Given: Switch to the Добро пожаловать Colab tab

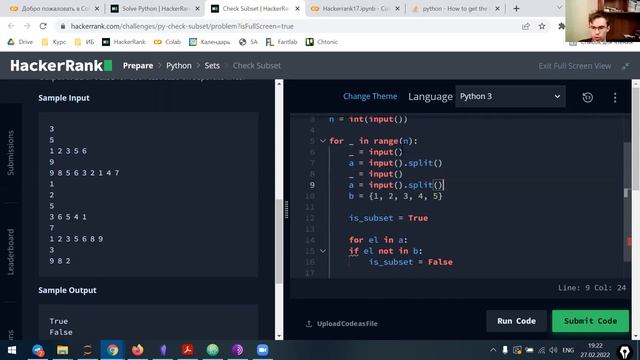Looking at the screenshot, I should pos(55,8).
